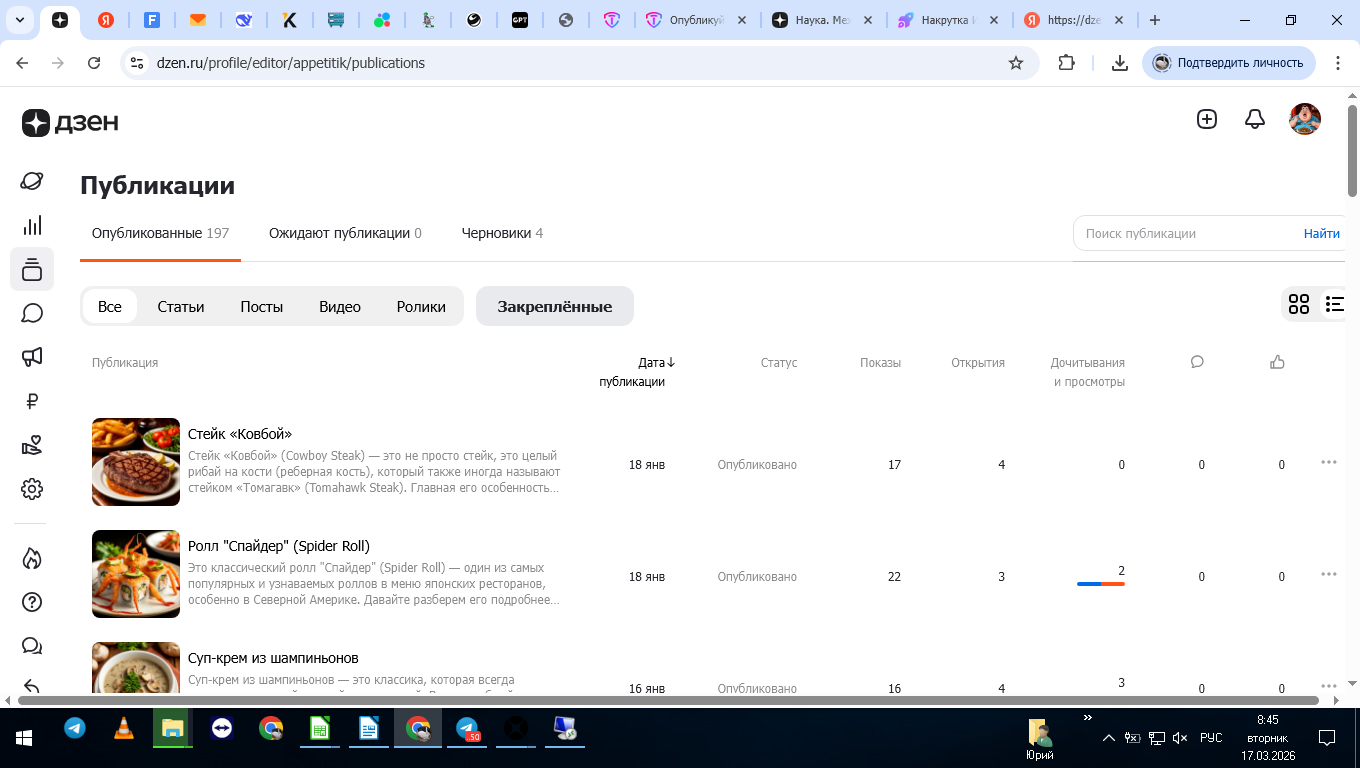Click the horizontal page scrollbar
1360x768 pixels.
pyautogui.click(x=670, y=700)
